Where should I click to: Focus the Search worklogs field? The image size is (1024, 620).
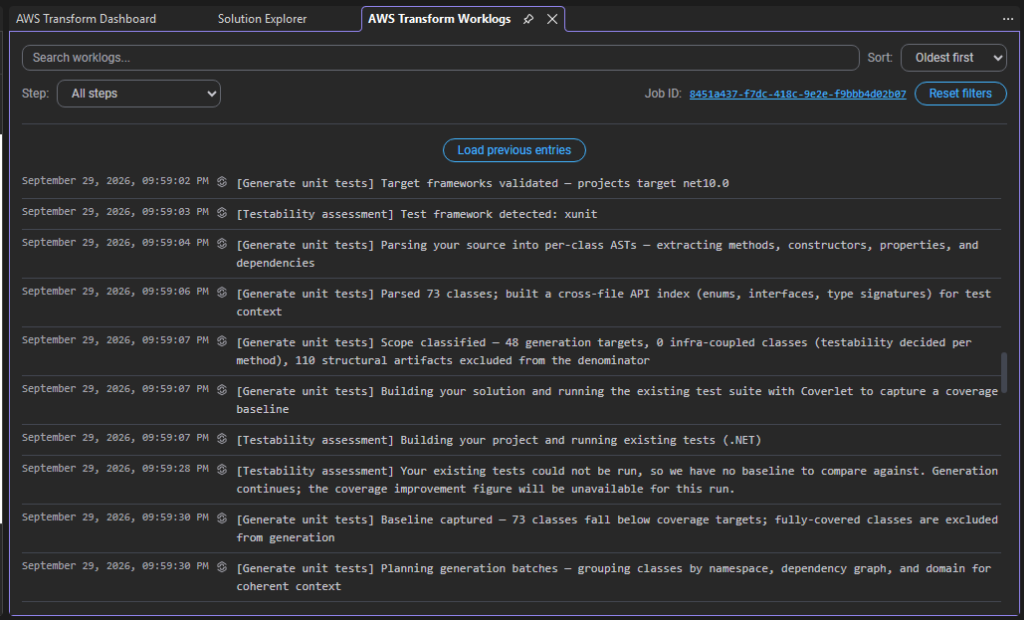click(441, 57)
